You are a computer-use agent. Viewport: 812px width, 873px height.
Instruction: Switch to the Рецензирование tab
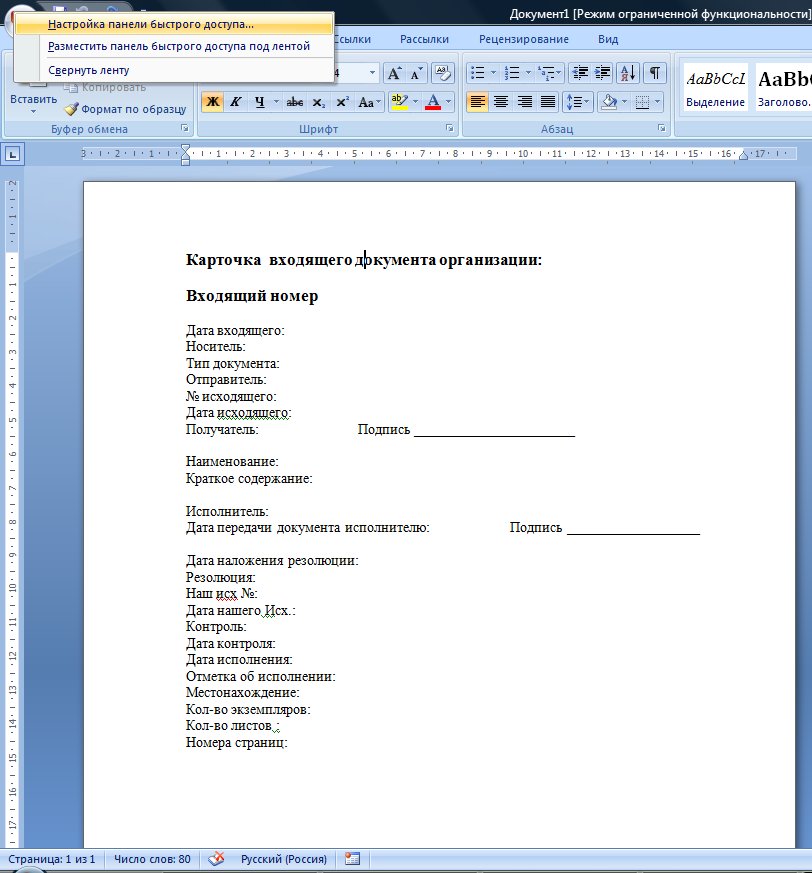[x=524, y=40]
